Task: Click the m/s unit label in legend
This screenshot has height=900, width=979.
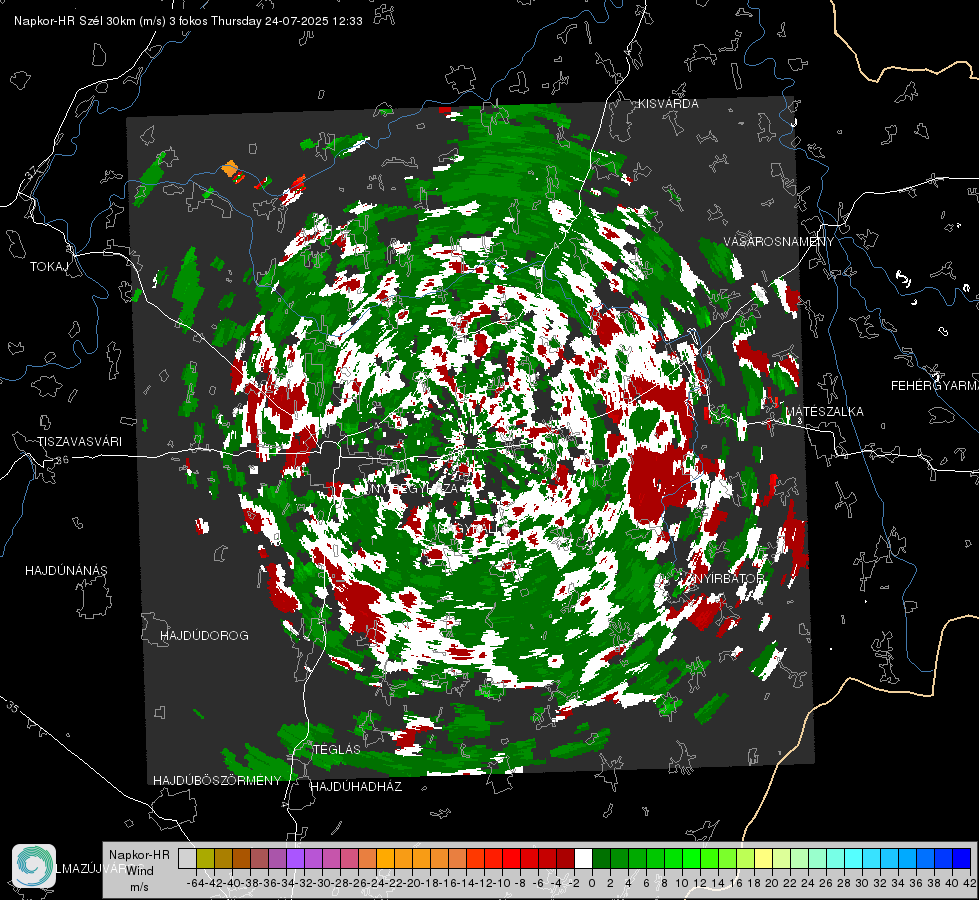Action: 139,887
